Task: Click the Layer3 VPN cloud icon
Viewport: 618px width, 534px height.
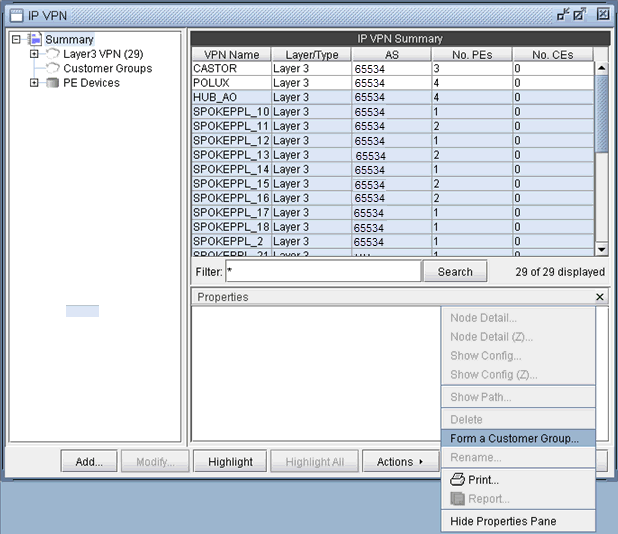Action: click(53, 54)
